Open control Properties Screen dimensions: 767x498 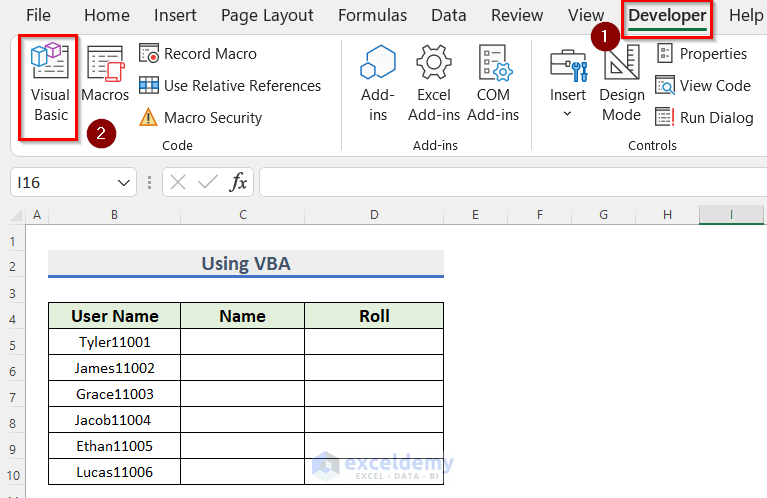[x=701, y=53]
